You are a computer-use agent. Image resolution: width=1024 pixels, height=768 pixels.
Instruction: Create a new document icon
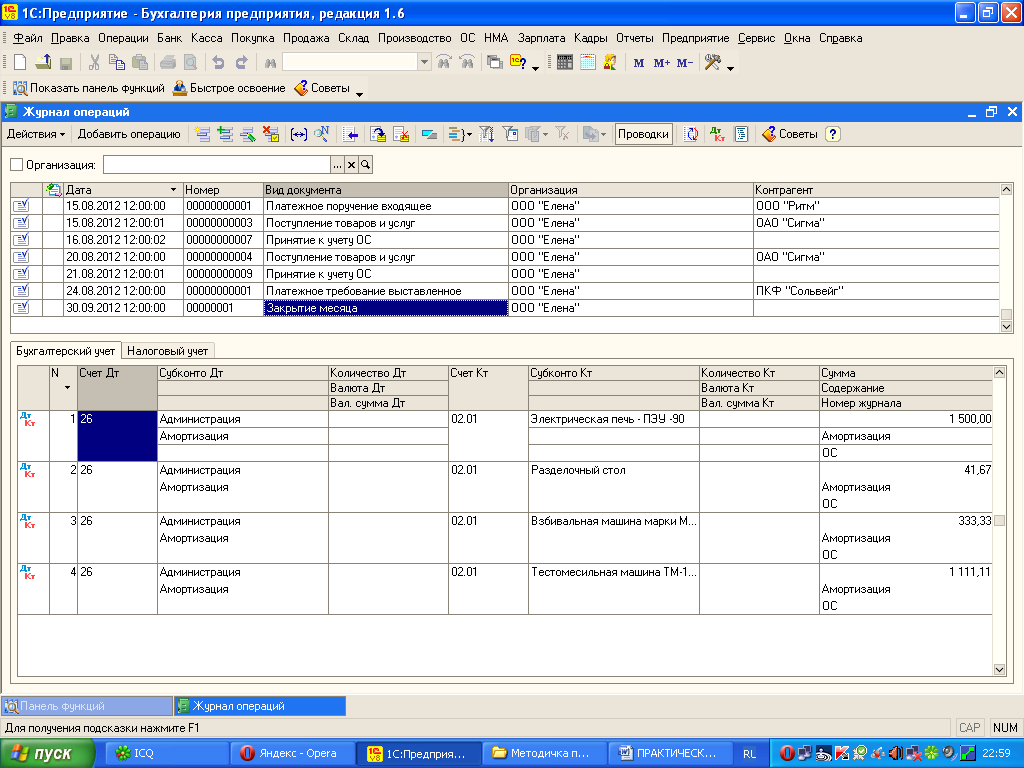[x=20, y=63]
